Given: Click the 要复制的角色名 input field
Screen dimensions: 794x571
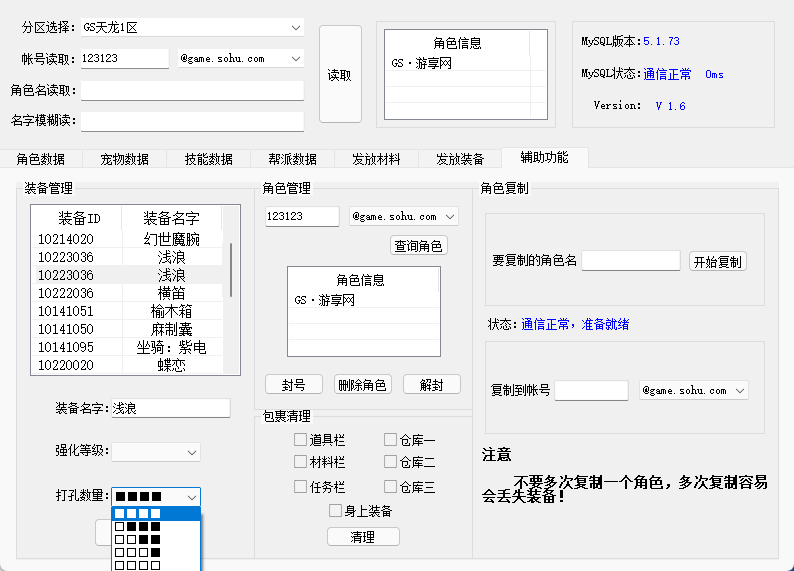Looking at the screenshot, I should 631,261.
